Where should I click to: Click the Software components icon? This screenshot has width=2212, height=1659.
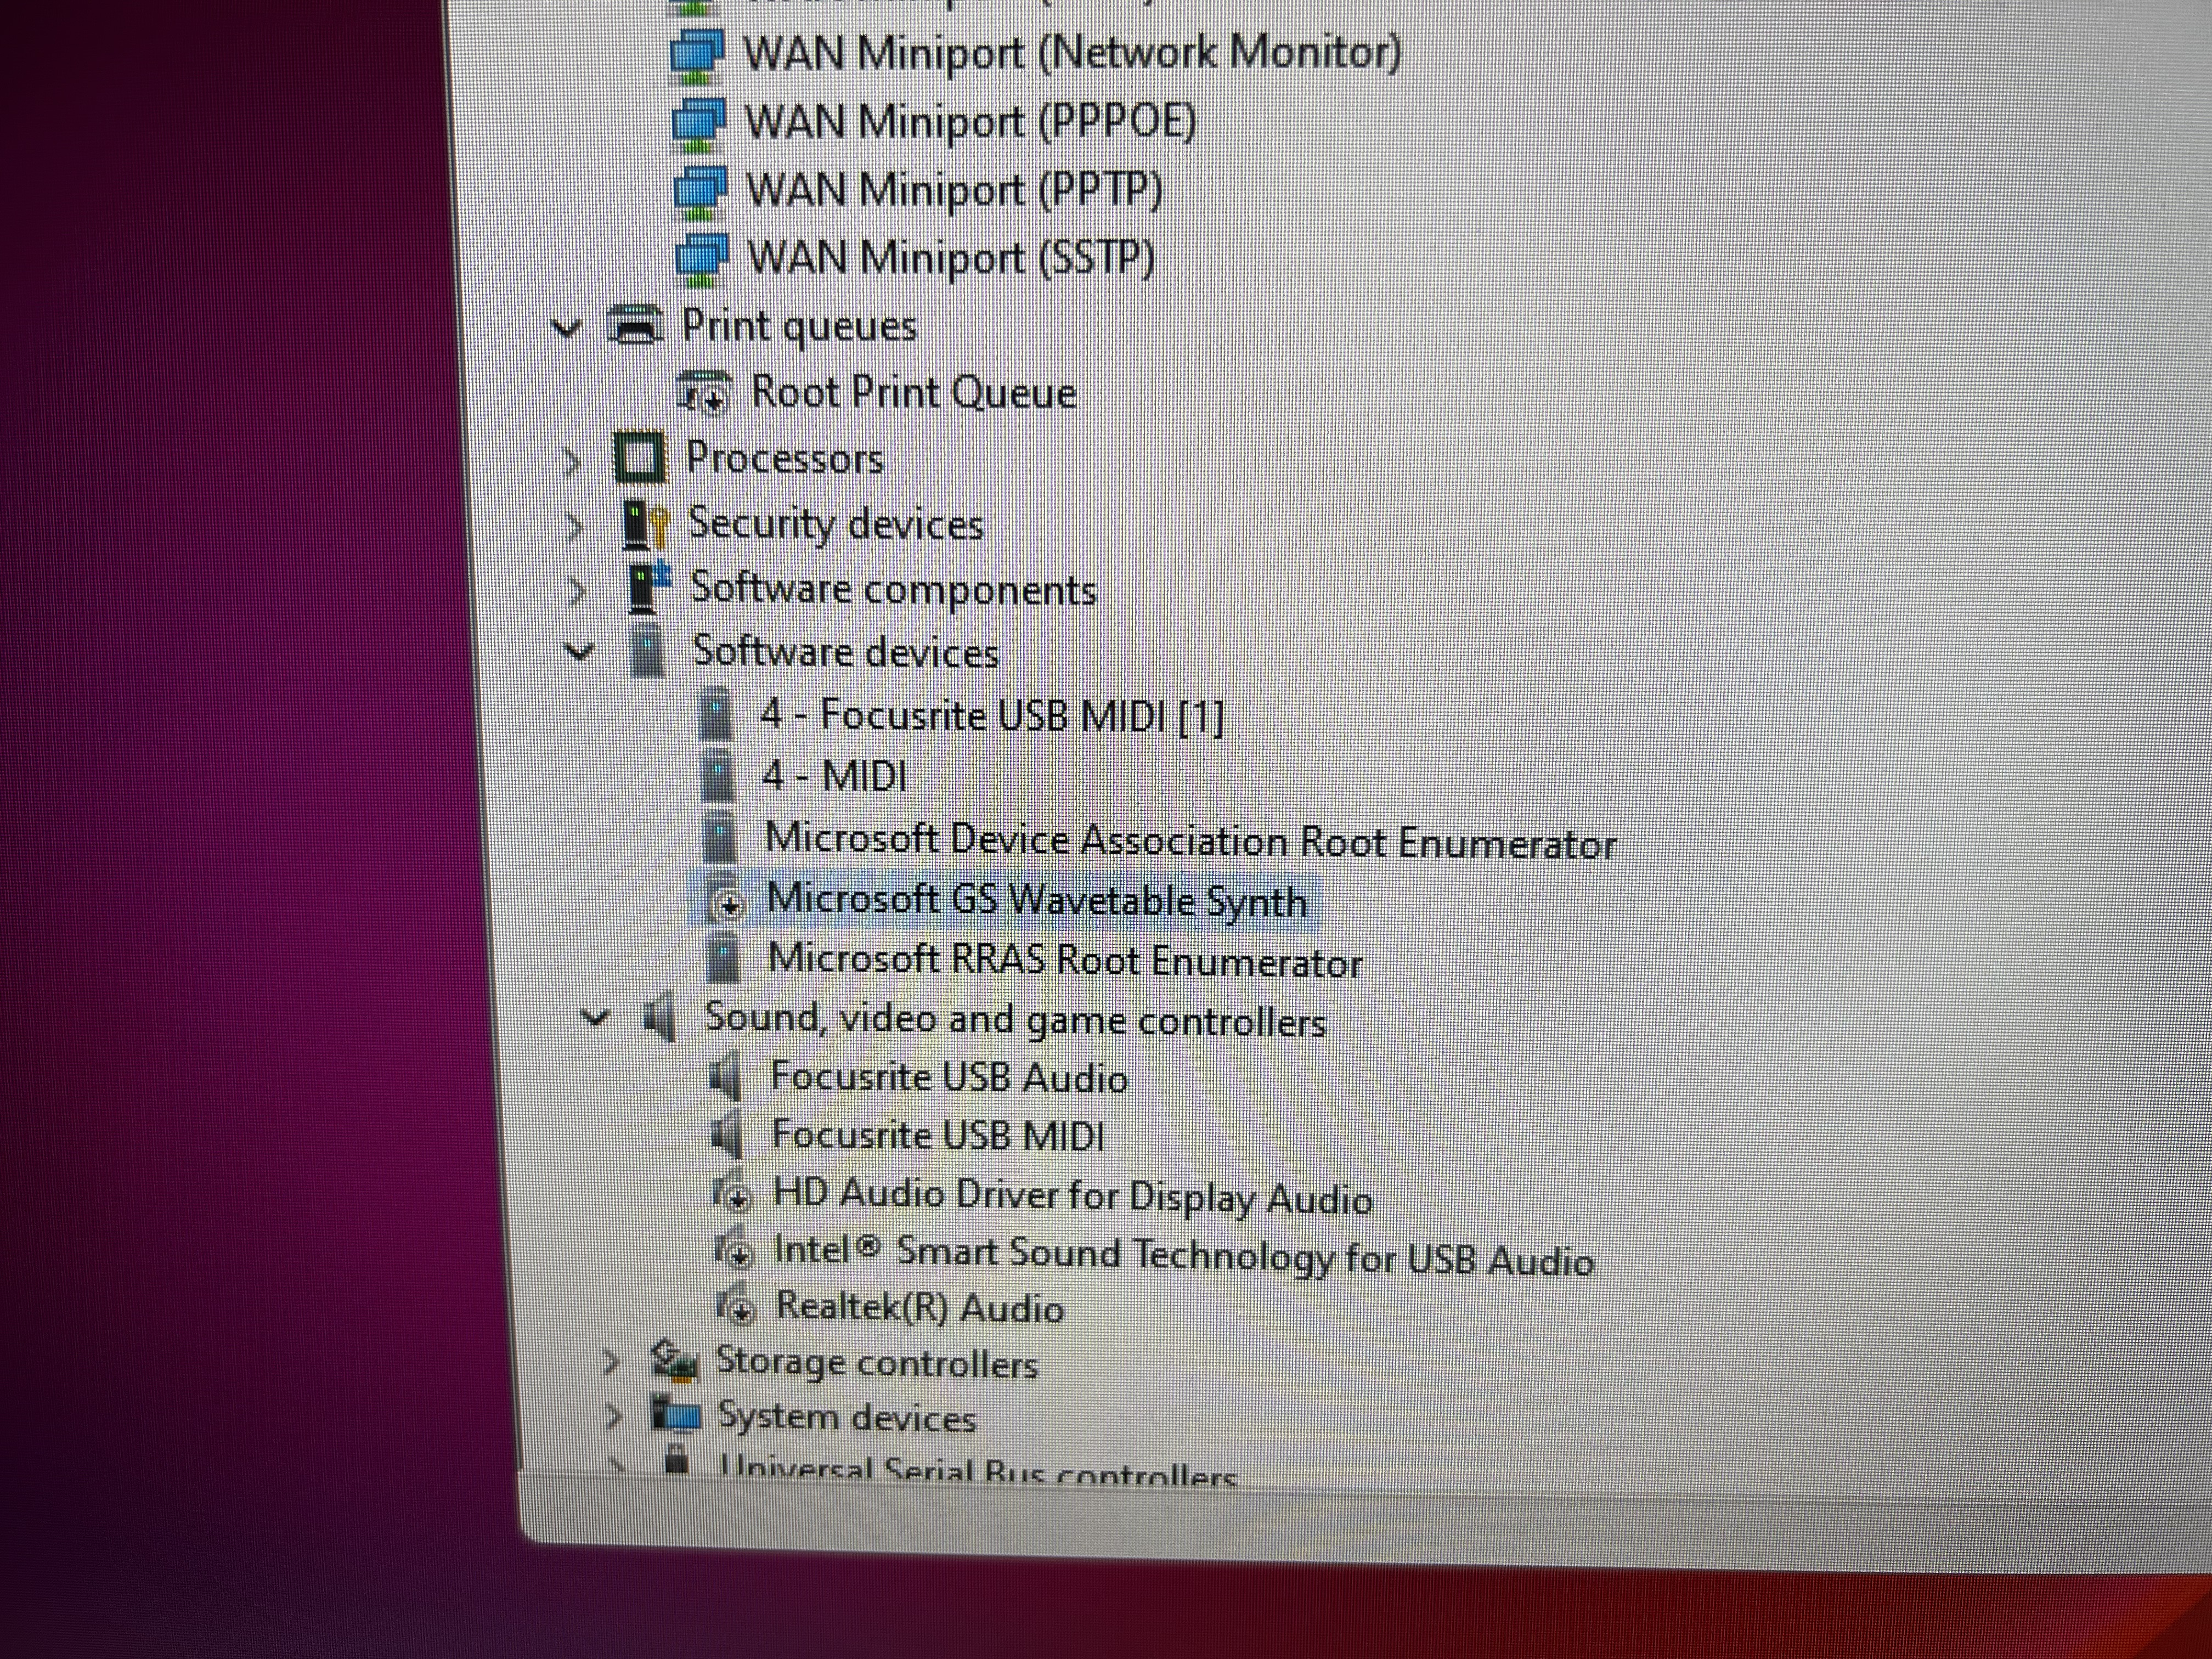[x=648, y=588]
